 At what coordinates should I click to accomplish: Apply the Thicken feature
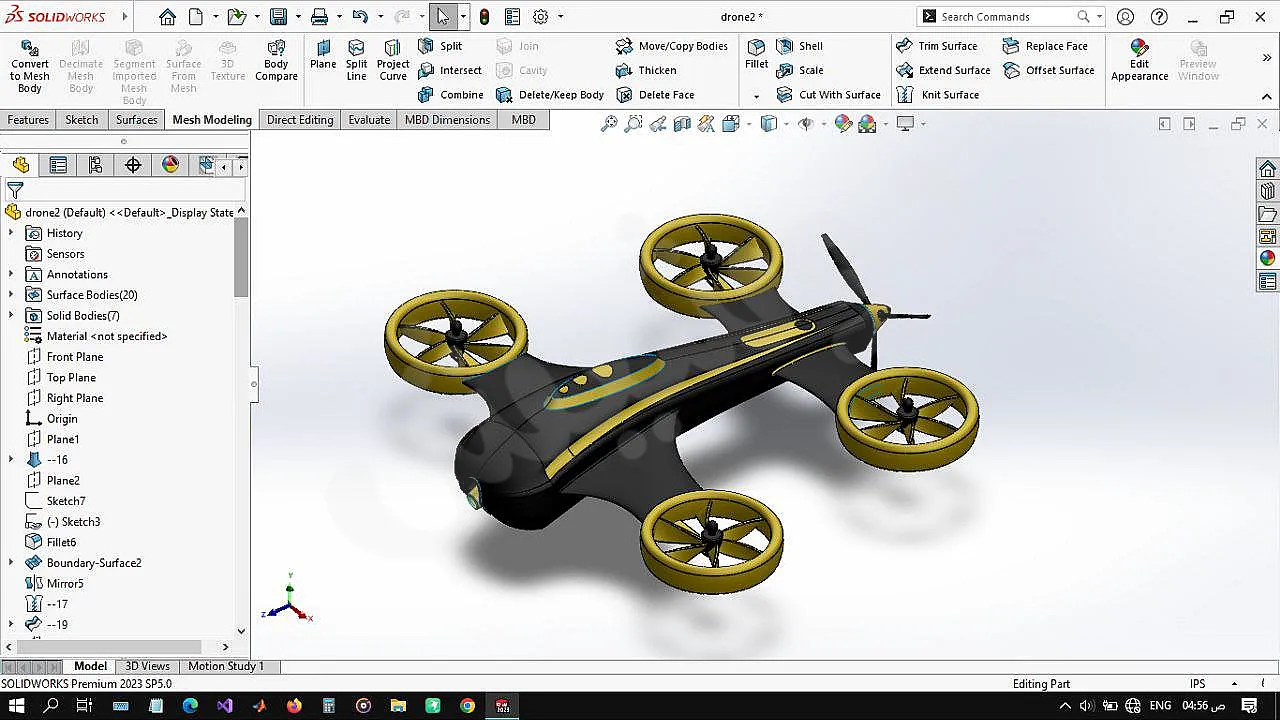[x=646, y=70]
